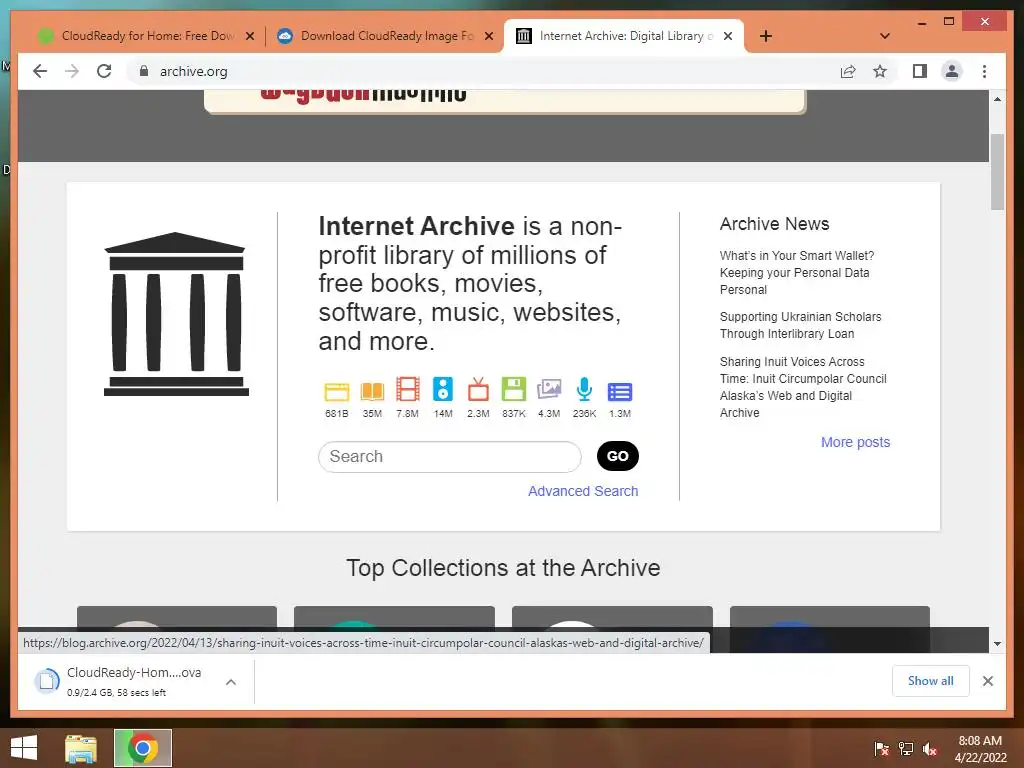1024x768 pixels.
Task: Click Show all downloads button
Action: 930,680
